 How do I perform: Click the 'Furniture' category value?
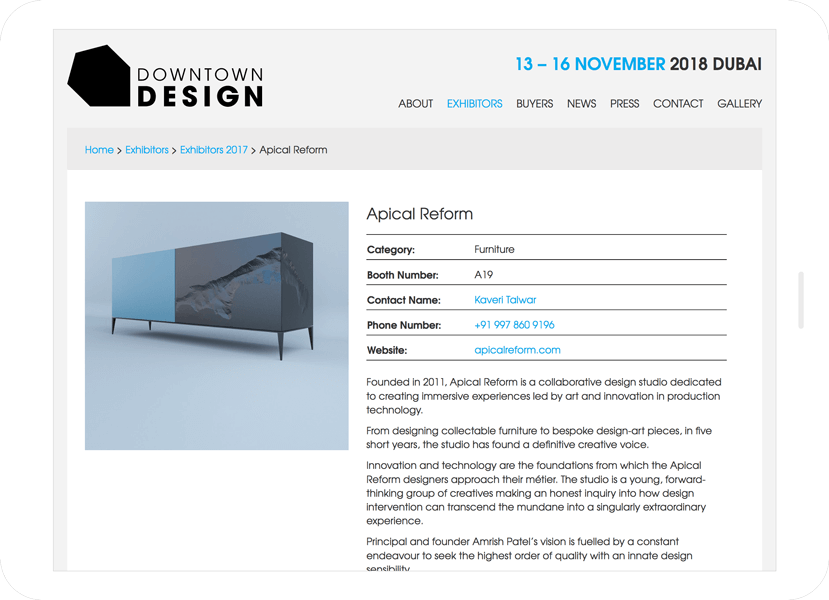494,249
